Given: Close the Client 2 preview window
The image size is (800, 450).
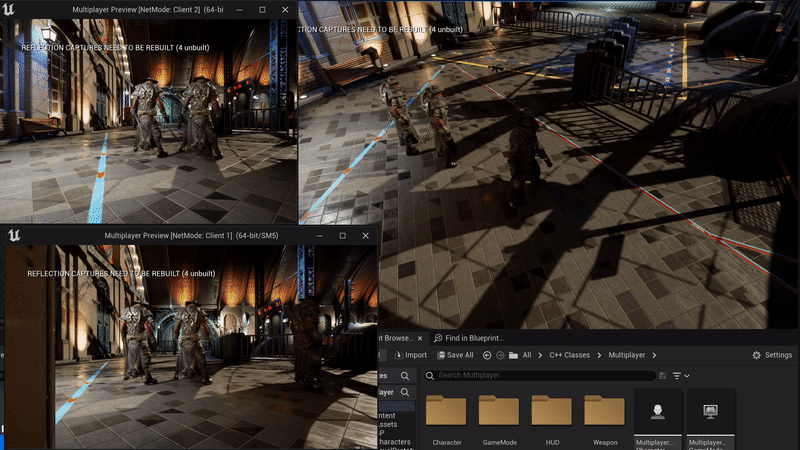Looking at the screenshot, I should 285,10.
